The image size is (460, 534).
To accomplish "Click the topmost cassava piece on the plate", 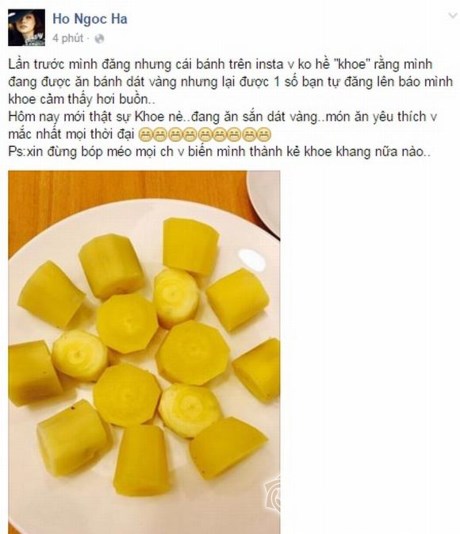I will pyautogui.click(x=190, y=246).
